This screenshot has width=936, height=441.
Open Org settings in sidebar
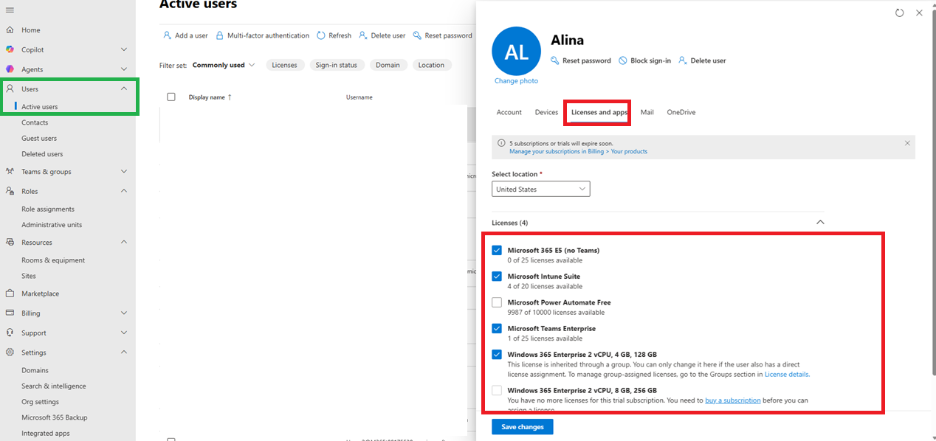[x=40, y=402]
